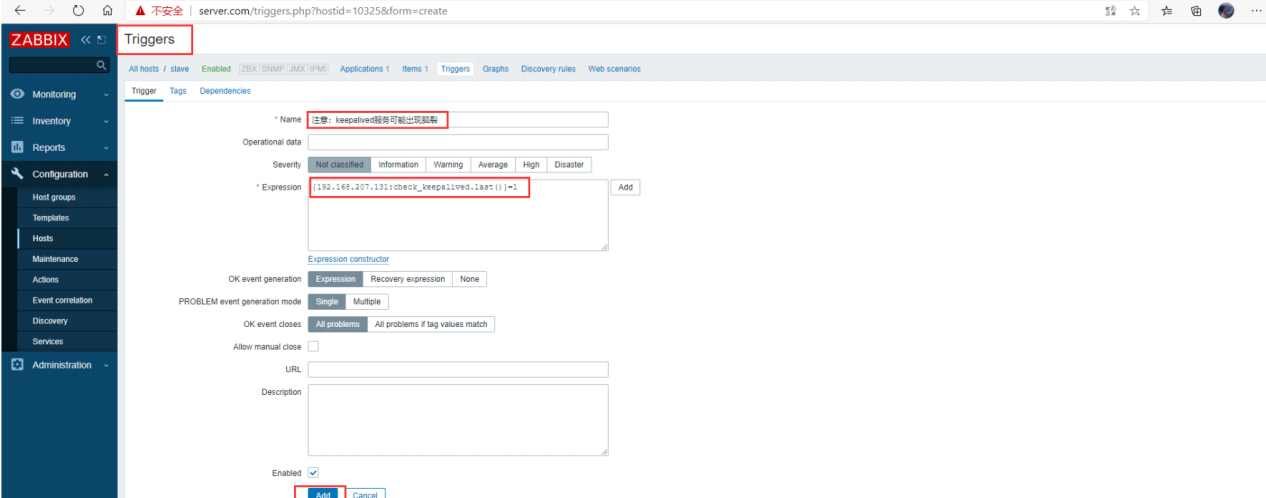
Task: Switch to the Dependencies tab
Action: (x=225, y=91)
